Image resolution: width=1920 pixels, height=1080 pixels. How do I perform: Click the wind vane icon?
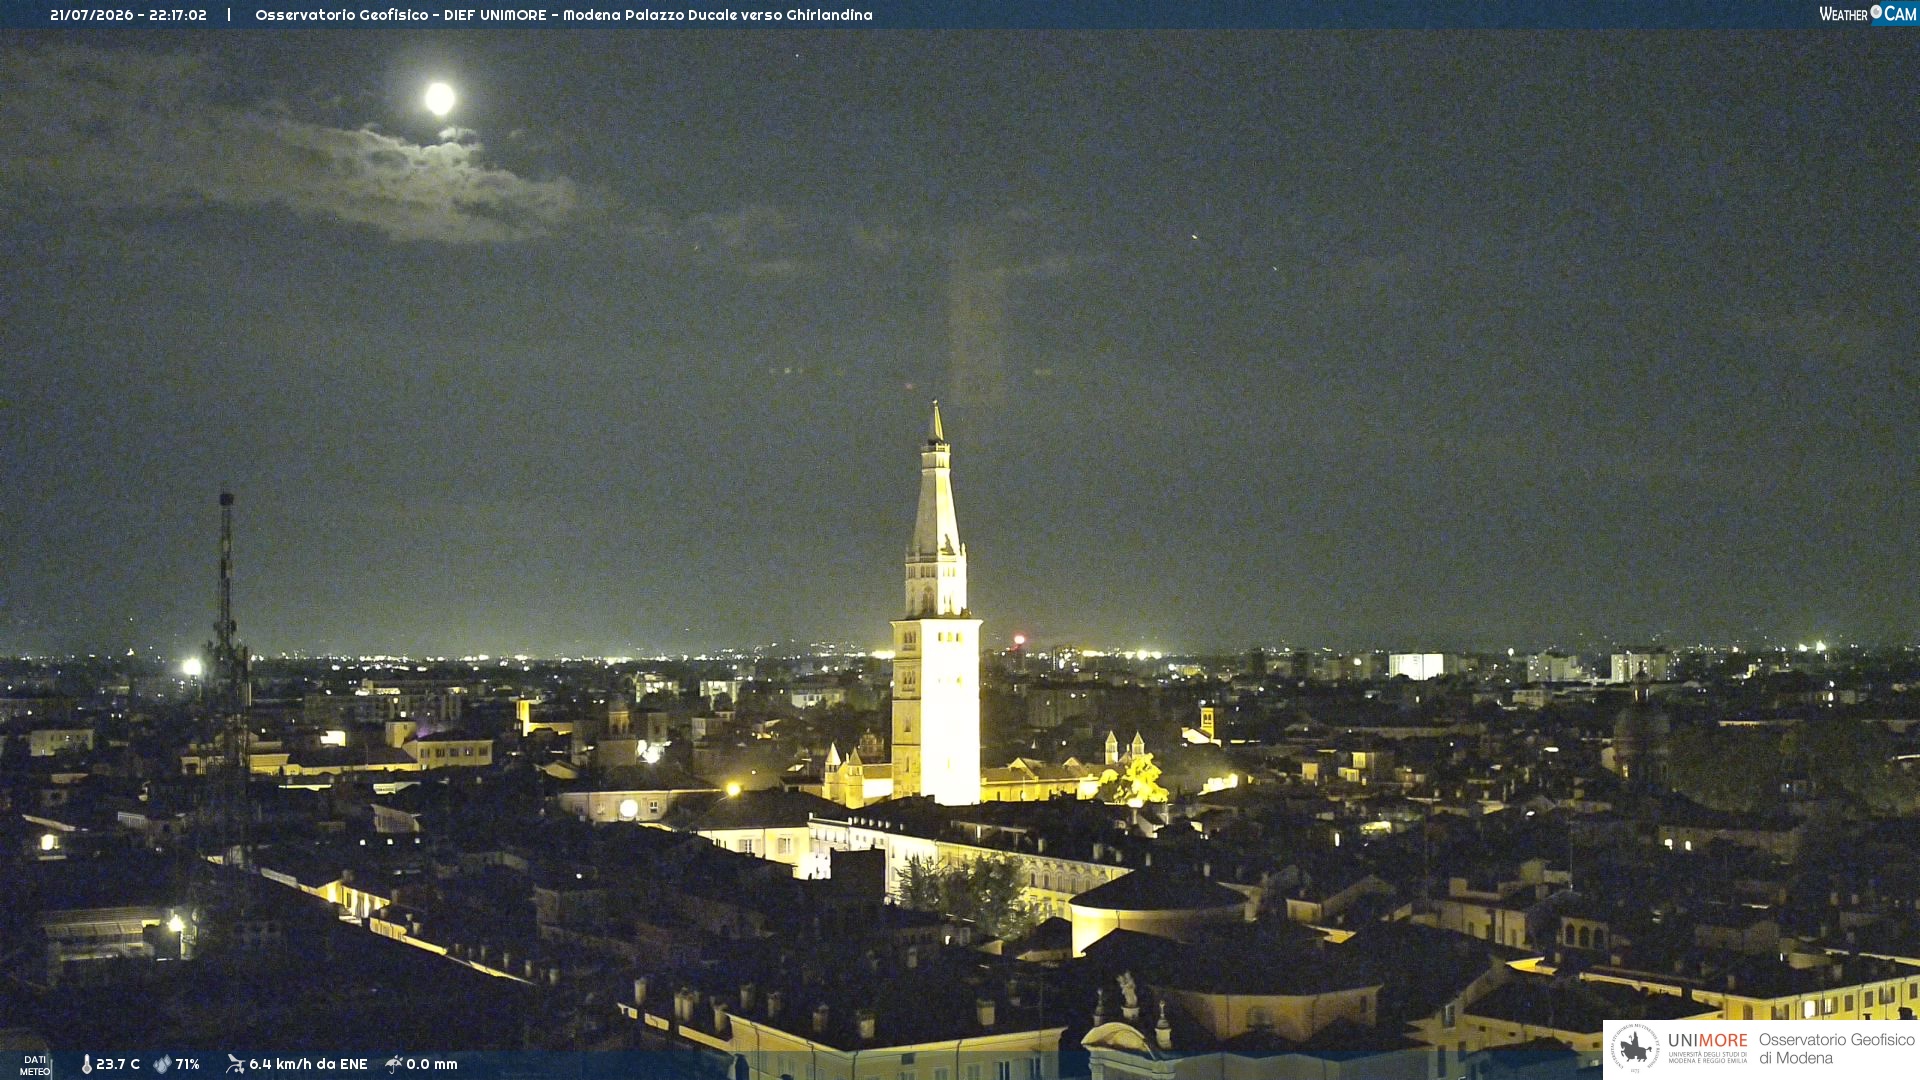pyautogui.click(x=235, y=1064)
